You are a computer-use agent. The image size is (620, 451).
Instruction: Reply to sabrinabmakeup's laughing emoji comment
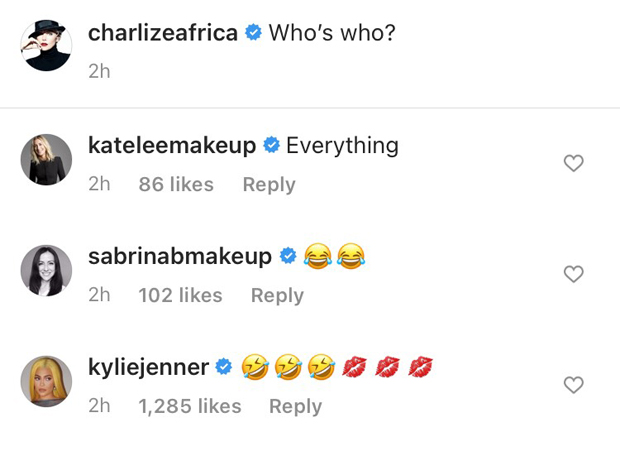(x=277, y=296)
